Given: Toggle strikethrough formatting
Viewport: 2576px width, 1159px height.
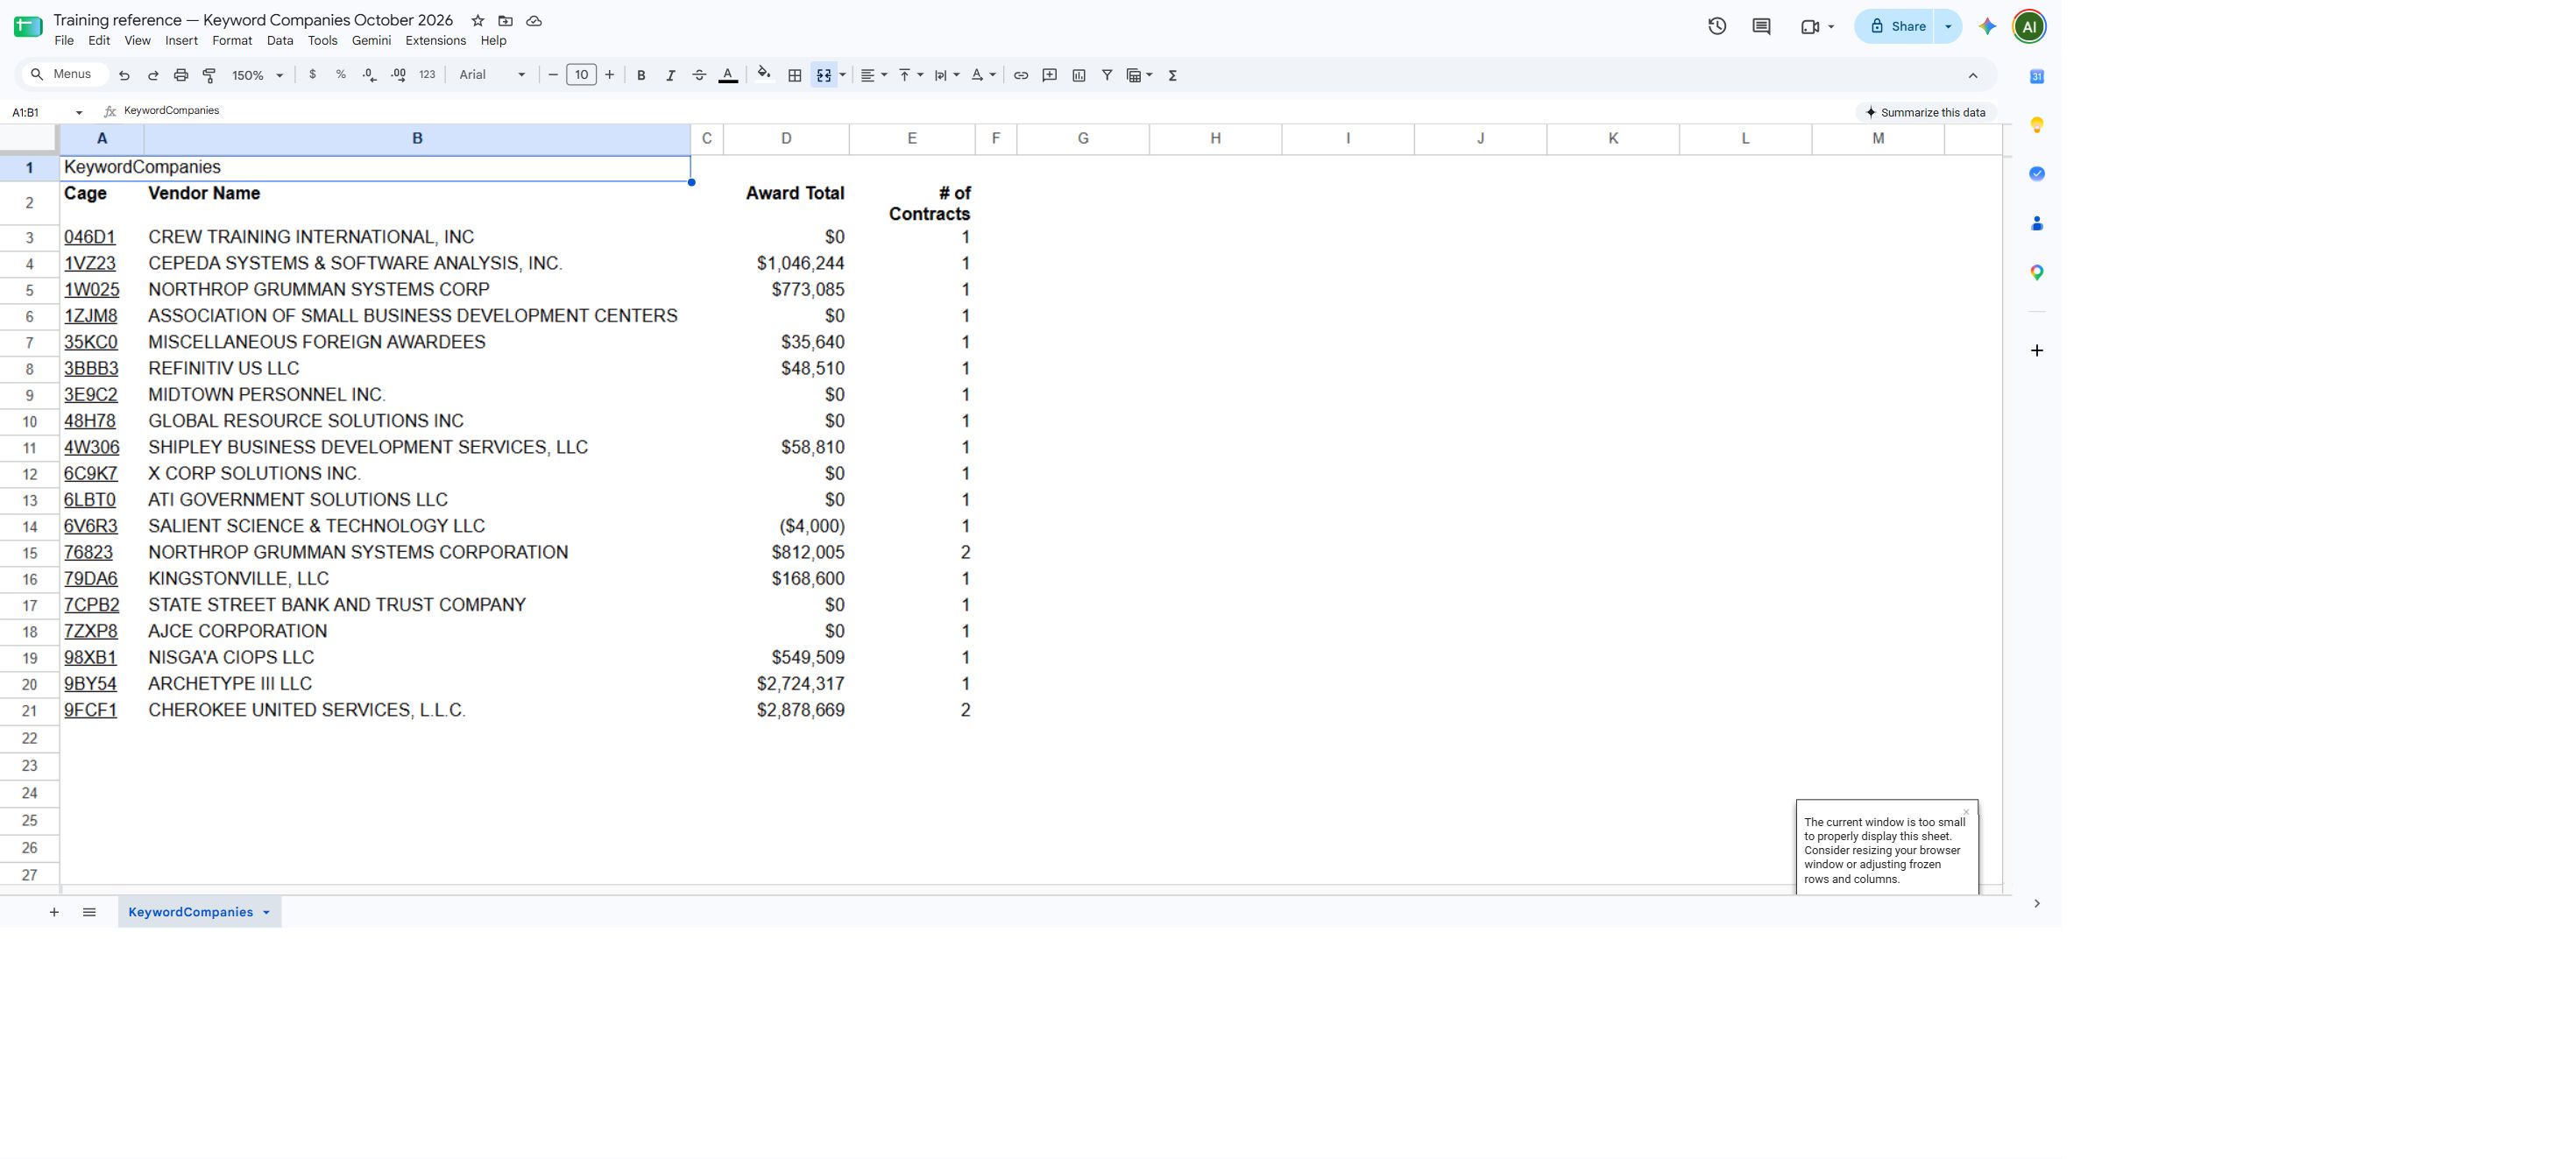Looking at the screenshot, I should [699, 75].
